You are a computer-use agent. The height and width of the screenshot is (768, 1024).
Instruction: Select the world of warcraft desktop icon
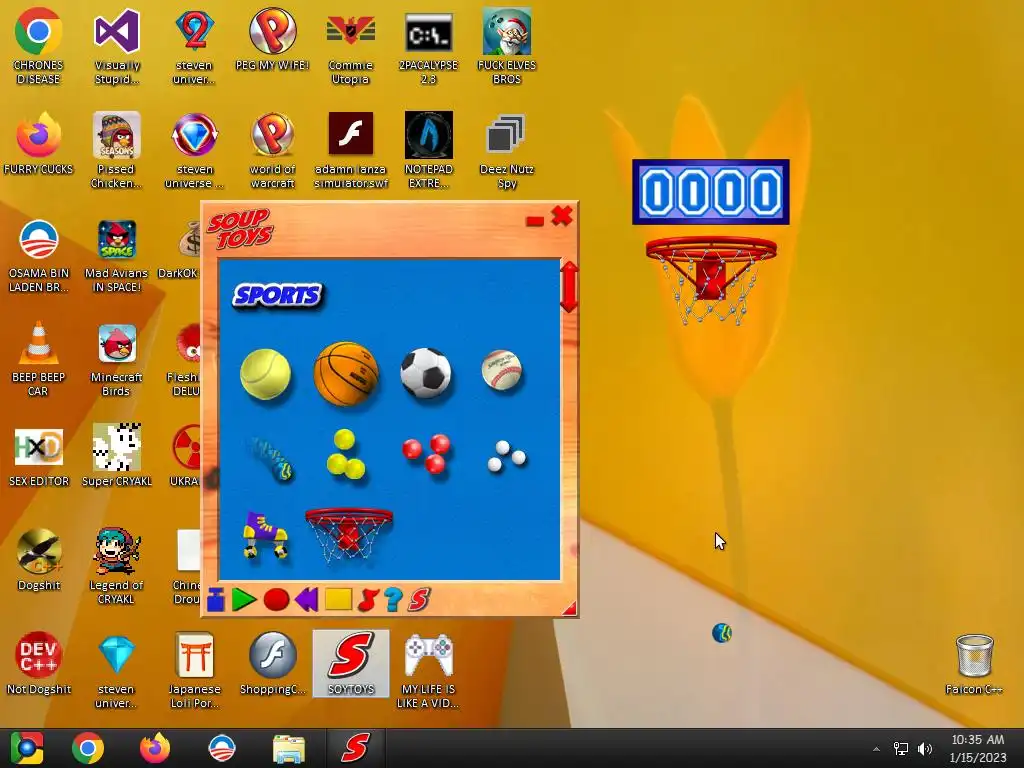[x=272, y=151]
